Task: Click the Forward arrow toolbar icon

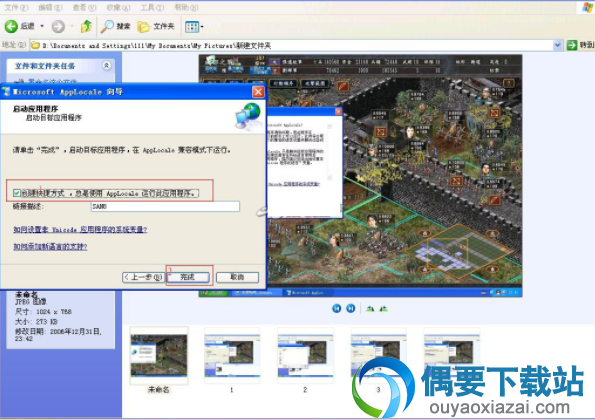Action: [58, 26]
